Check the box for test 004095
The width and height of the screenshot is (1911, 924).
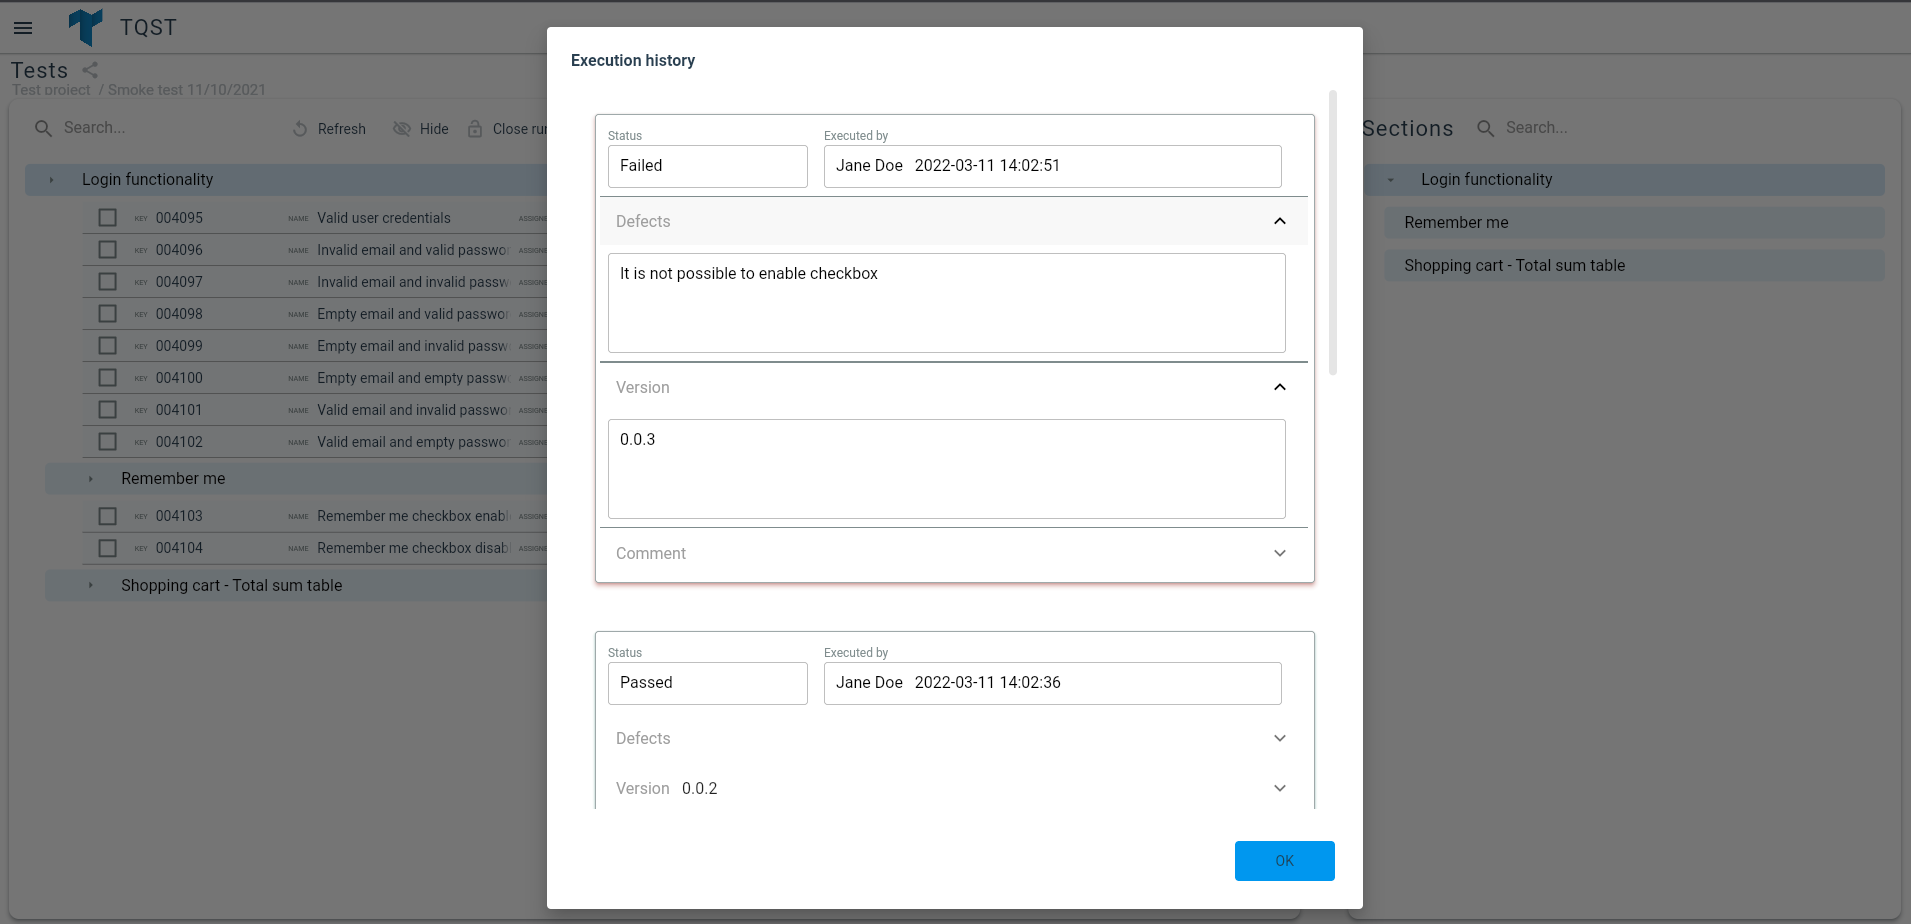click(108, 218)
